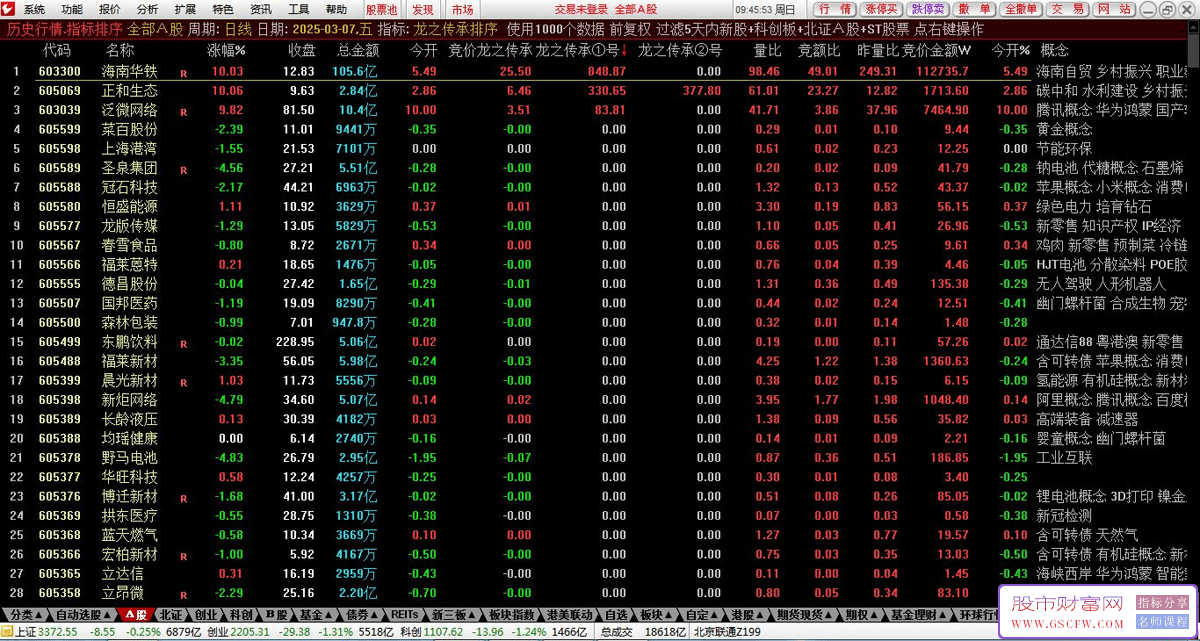Select the A股 tab
This screenshot has width=1200, height=641.
[x=135, y=614]
